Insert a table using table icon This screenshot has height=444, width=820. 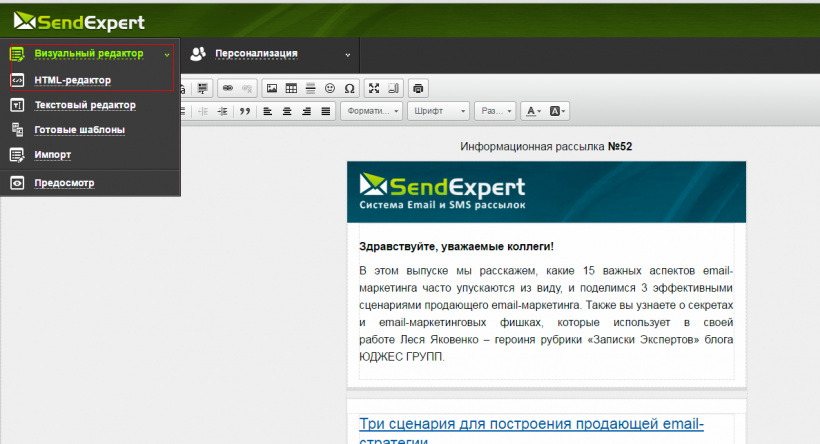(291, 88)
